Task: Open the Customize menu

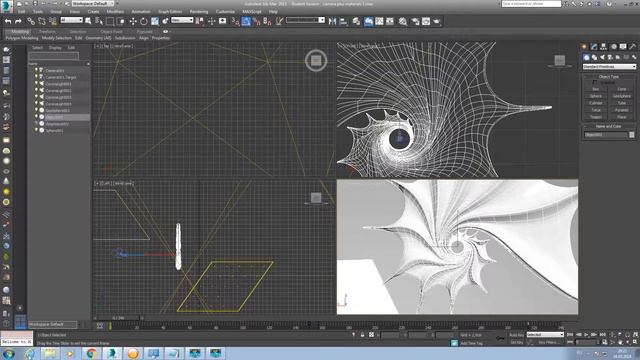Action: pyautogui.click(x=225, y=11)
